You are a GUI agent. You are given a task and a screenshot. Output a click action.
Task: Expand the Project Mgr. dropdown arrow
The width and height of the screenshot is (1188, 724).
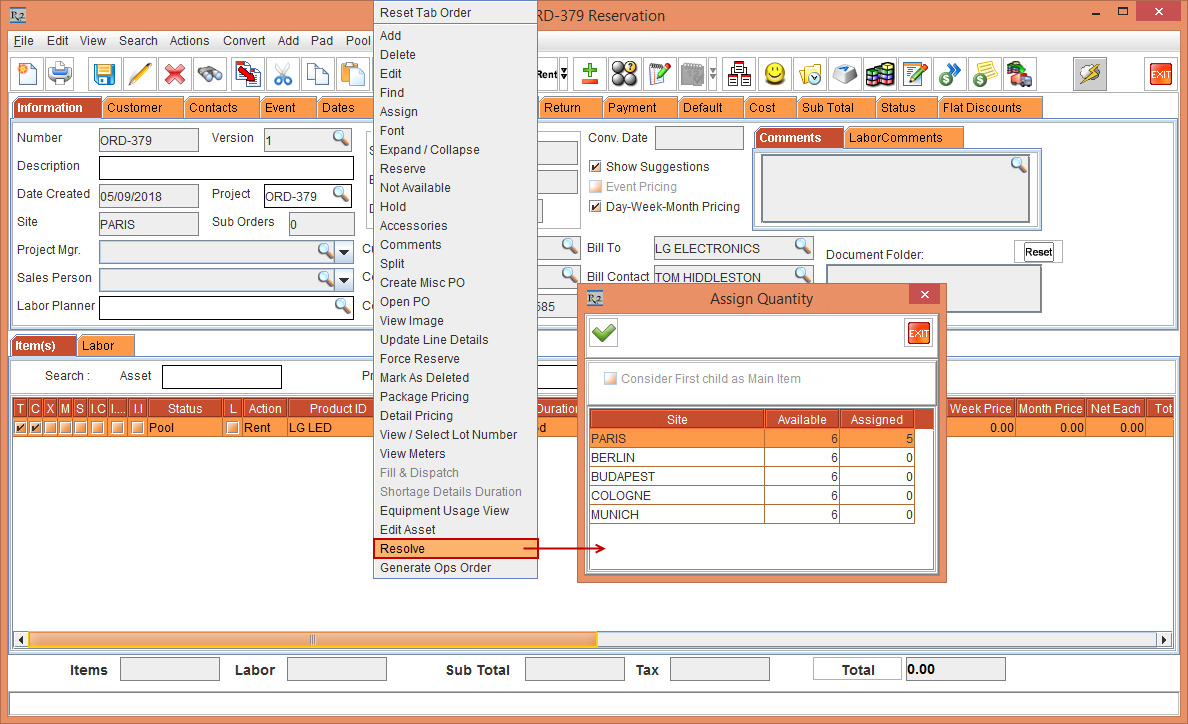(344, 251)
